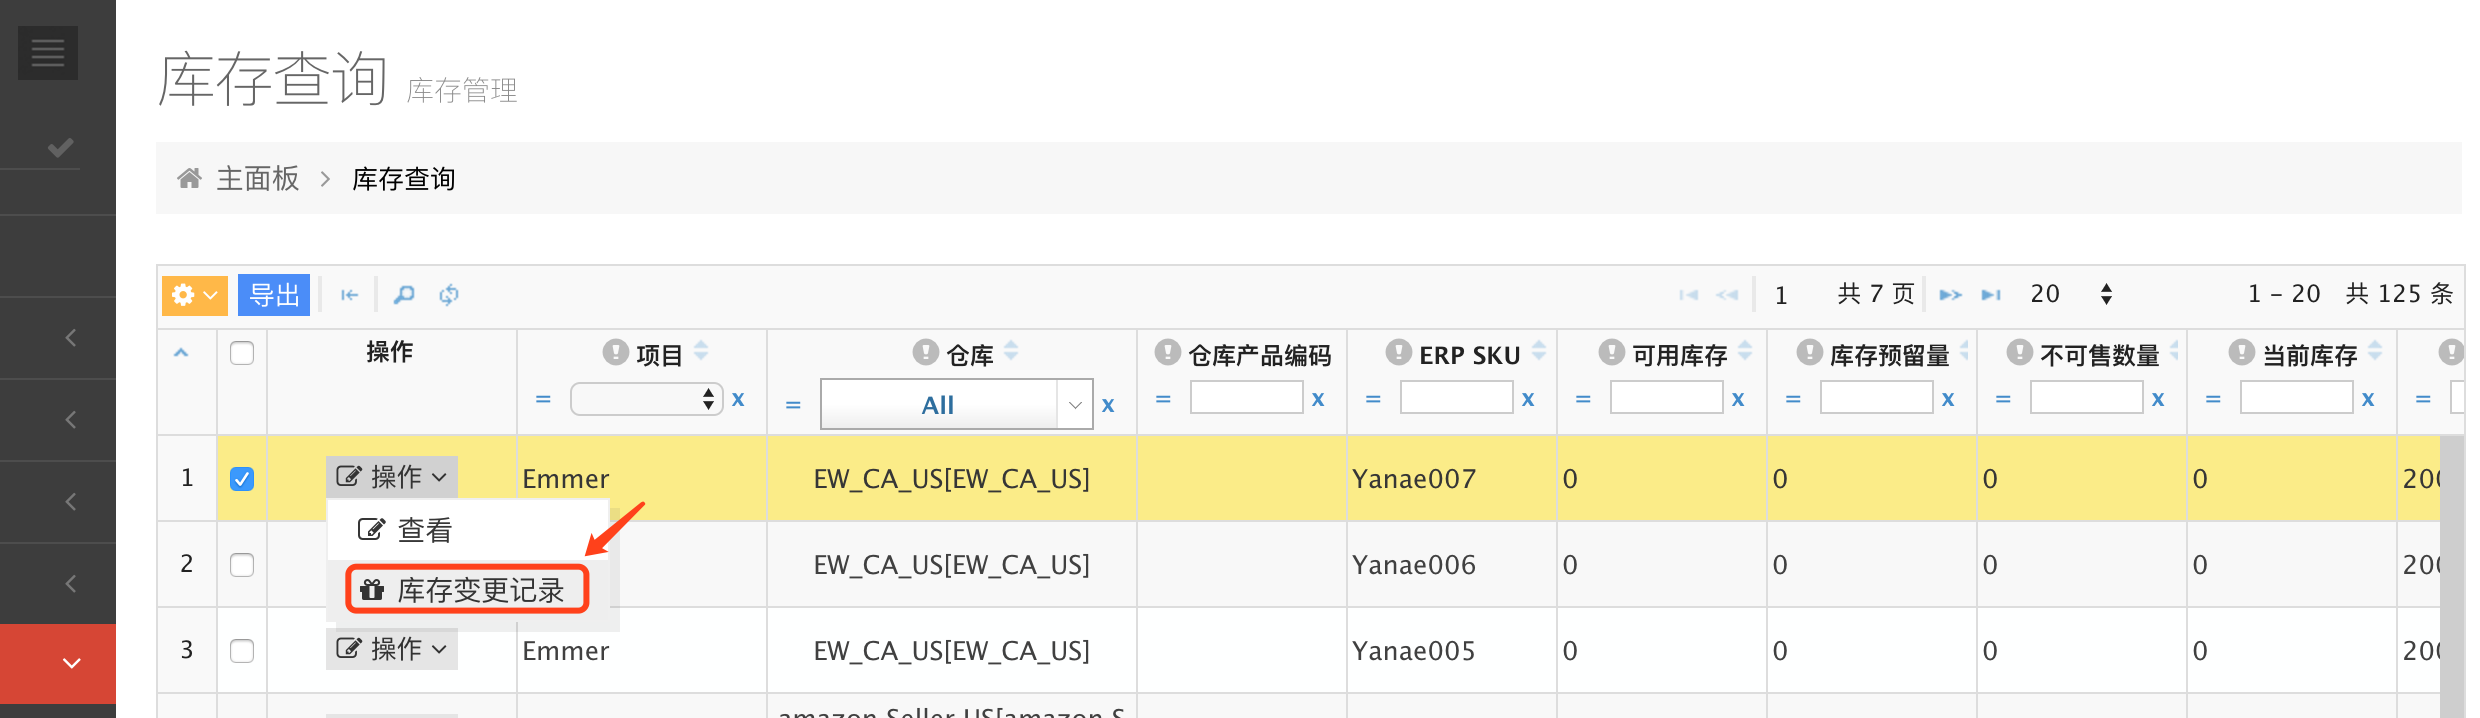Clear the 当前库存 filter x
This screenshot has width=2480, height=718.
[2368, 398]
